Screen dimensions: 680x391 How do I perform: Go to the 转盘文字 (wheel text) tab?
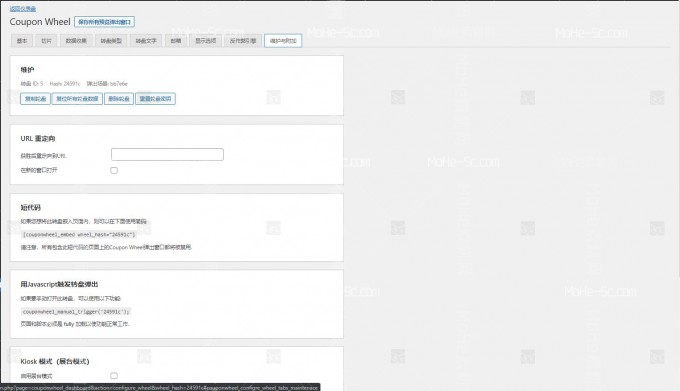(146, 41)
